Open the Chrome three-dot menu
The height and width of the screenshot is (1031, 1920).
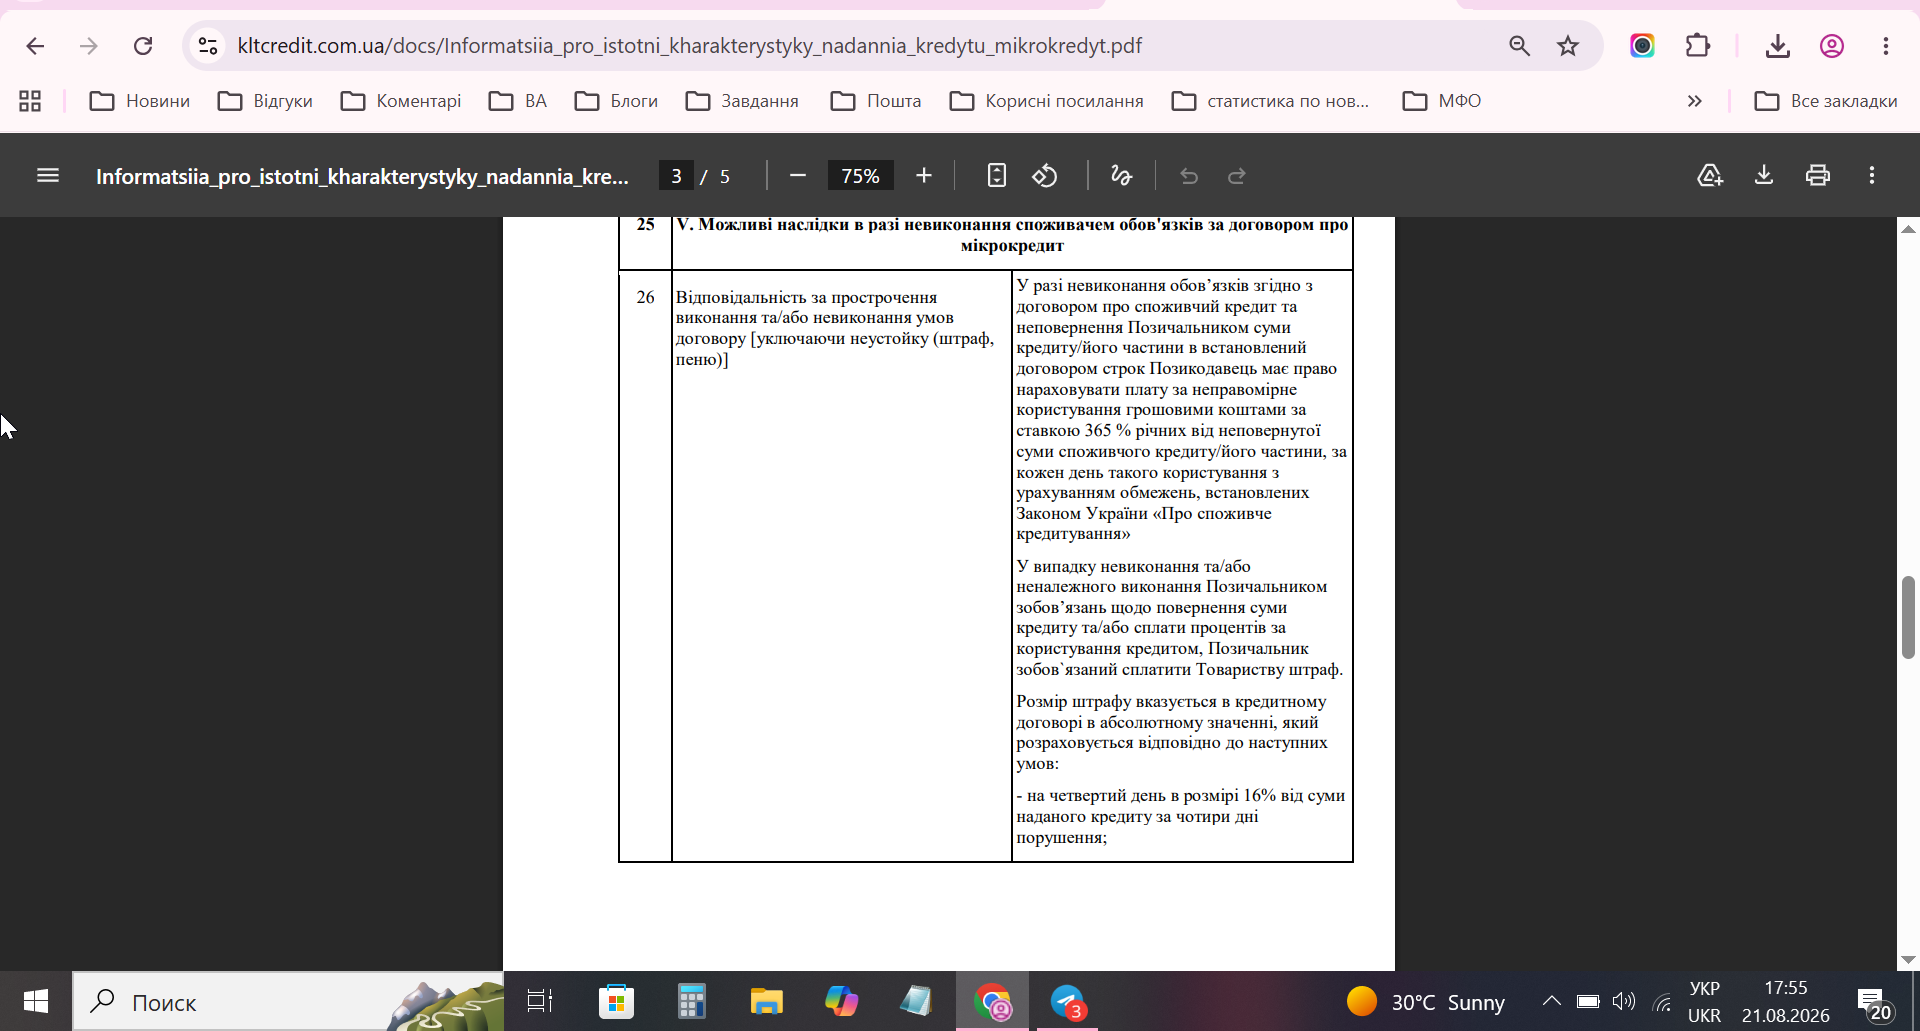pos(1885,46)
